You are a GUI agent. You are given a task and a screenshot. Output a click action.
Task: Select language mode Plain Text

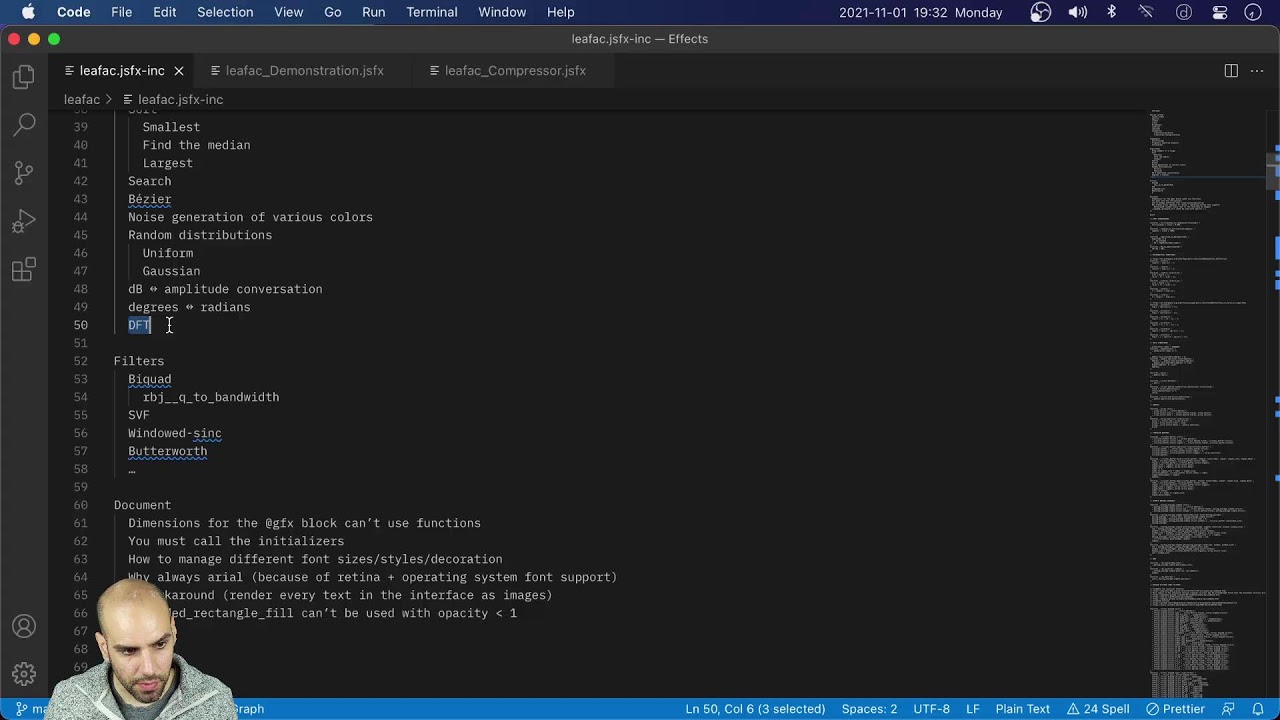click(1023, 709)
